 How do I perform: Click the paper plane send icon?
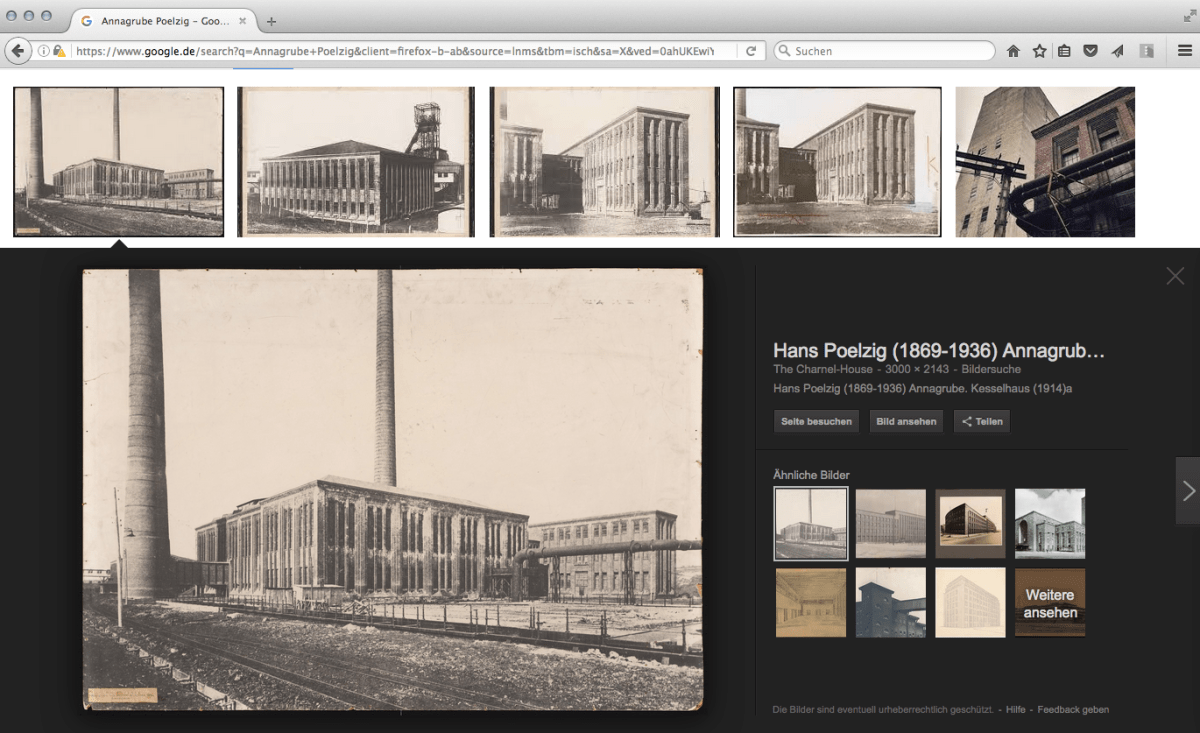click(1117, 51)
